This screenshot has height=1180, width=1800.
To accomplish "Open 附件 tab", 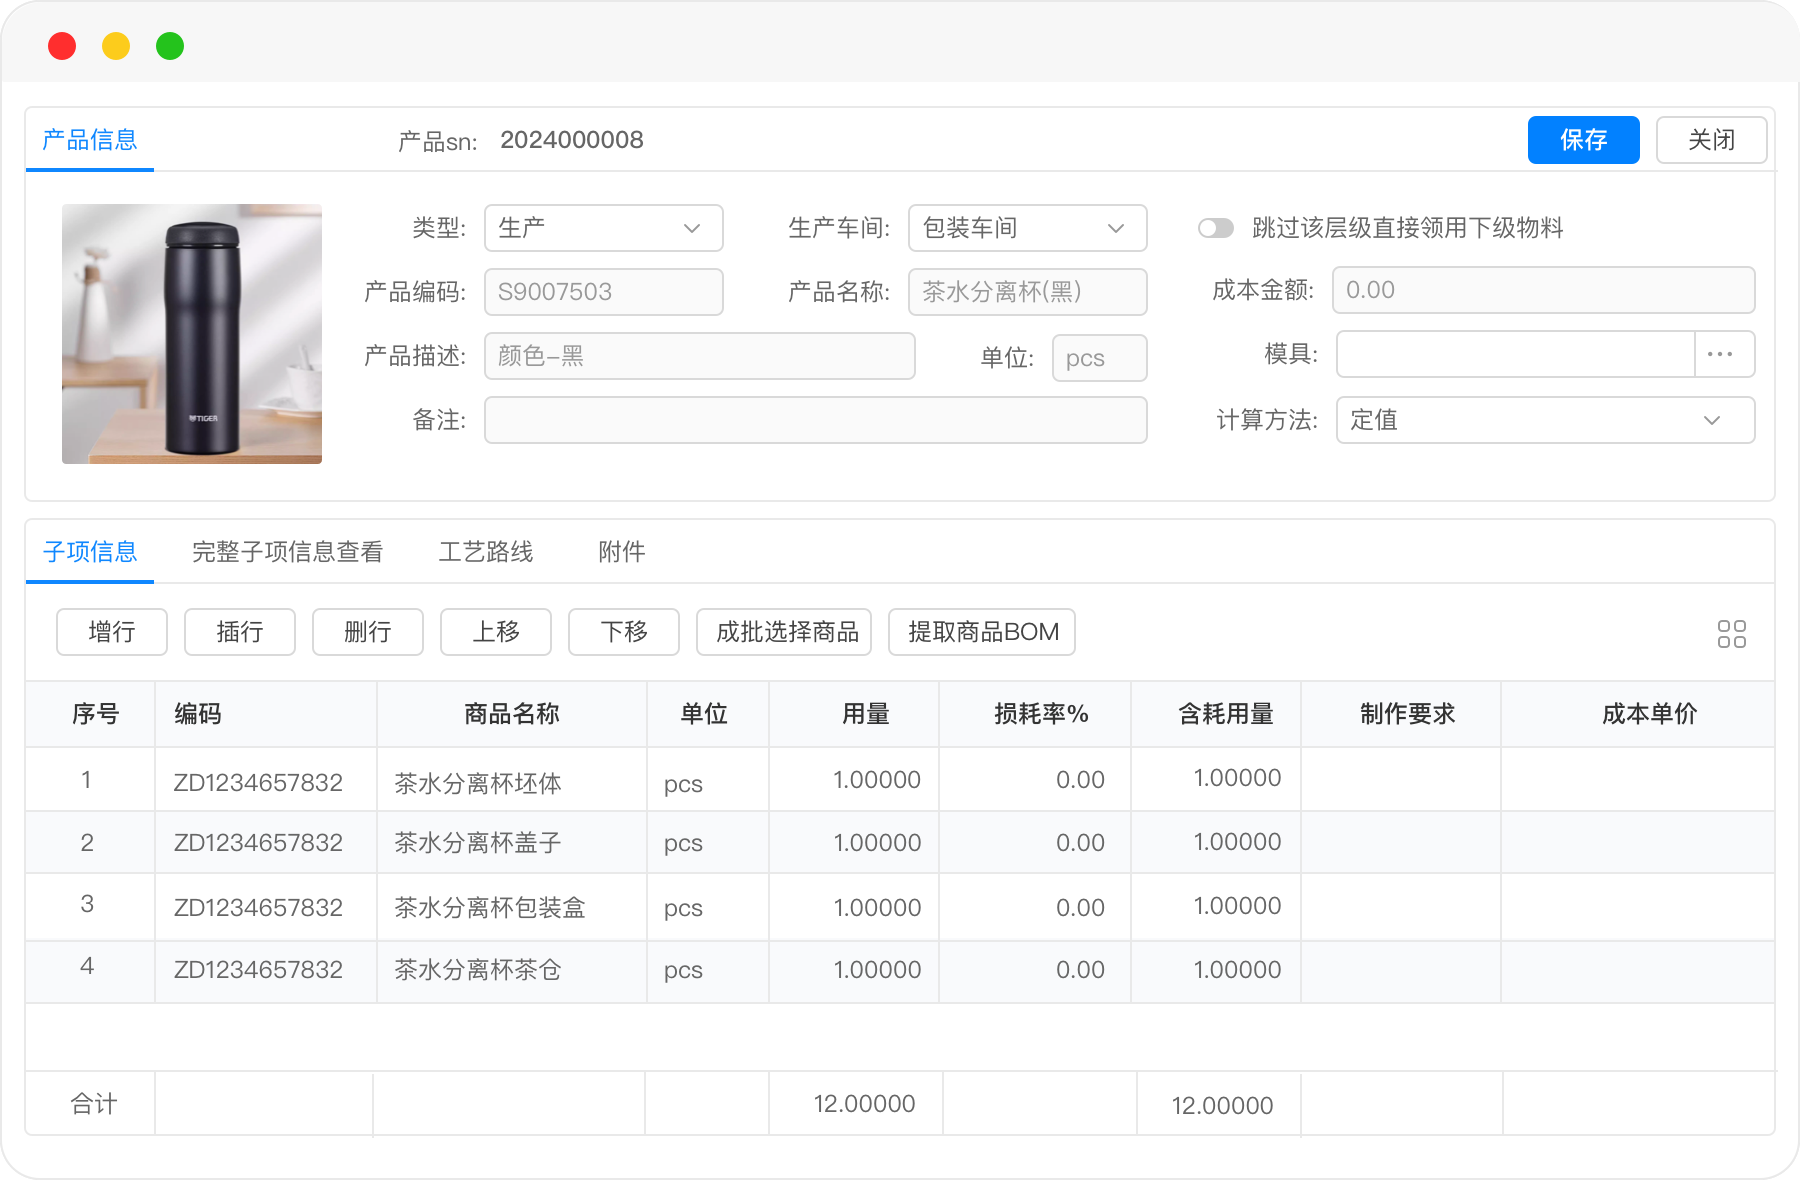I will point(622,552).
